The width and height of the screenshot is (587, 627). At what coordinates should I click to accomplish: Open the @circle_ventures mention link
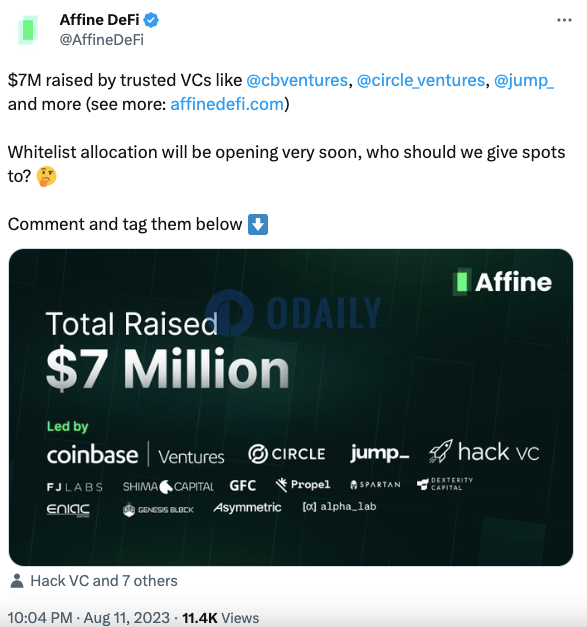click(x=421, y=80)
